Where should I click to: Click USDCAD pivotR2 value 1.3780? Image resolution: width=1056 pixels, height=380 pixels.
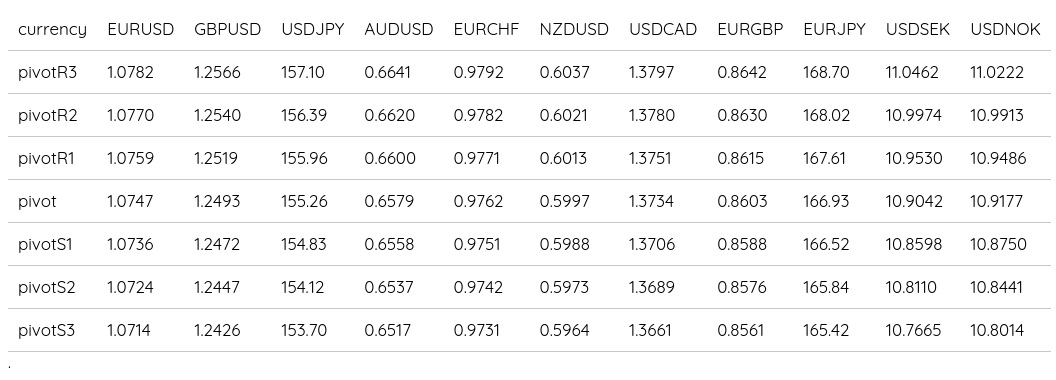coord(652,115)
